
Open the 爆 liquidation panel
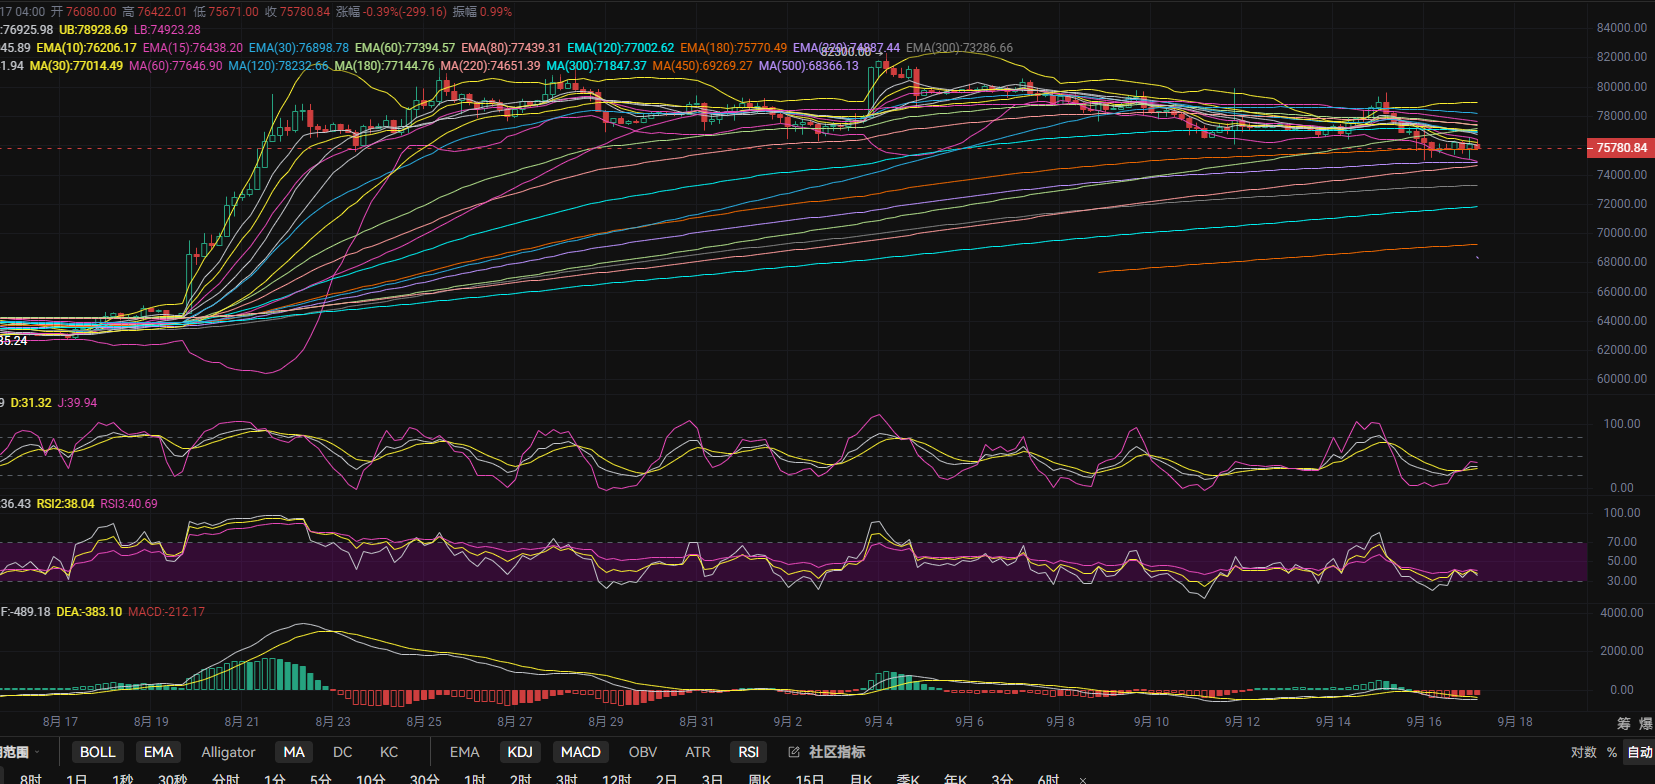[1645, 723]
